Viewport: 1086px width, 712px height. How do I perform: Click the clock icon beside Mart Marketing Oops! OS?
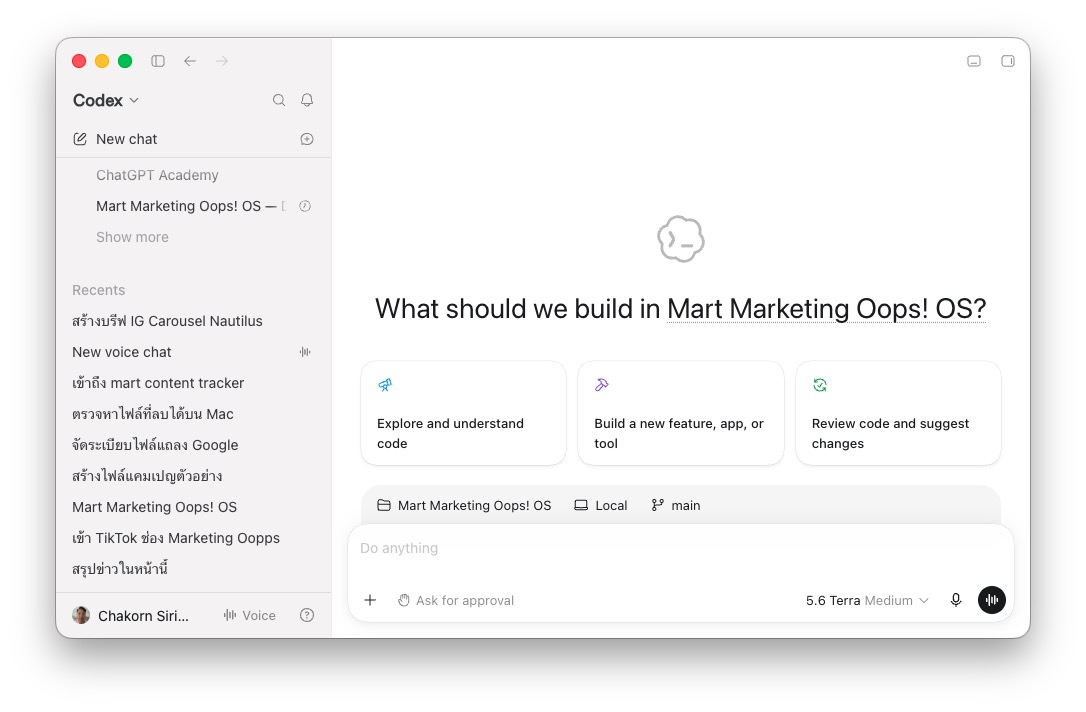(x=305, y=206)
